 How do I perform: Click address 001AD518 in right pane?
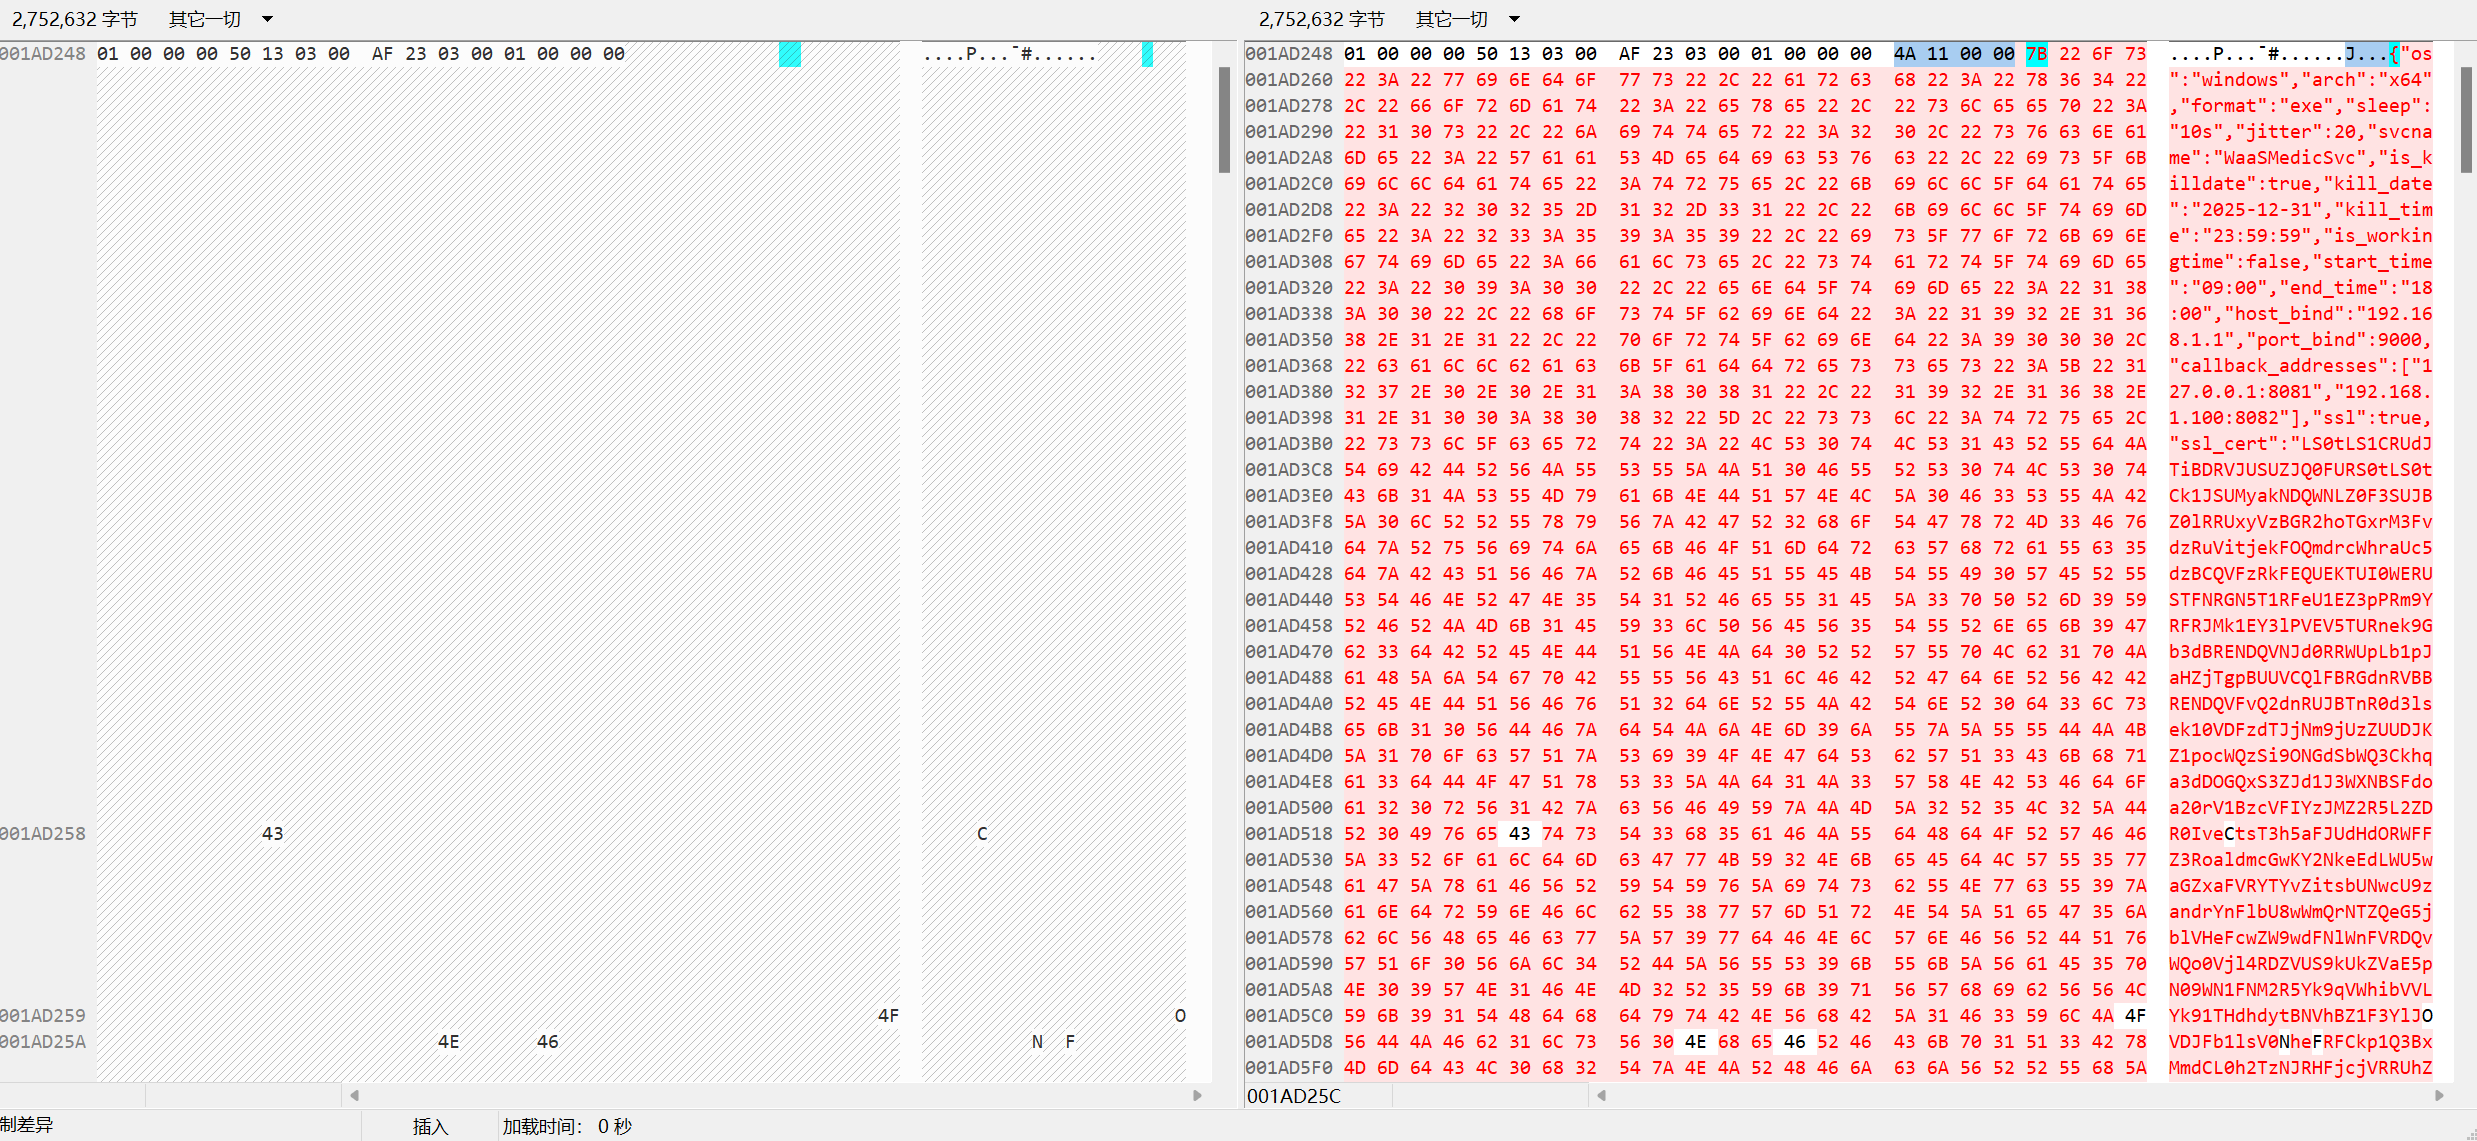point(1288,834)
